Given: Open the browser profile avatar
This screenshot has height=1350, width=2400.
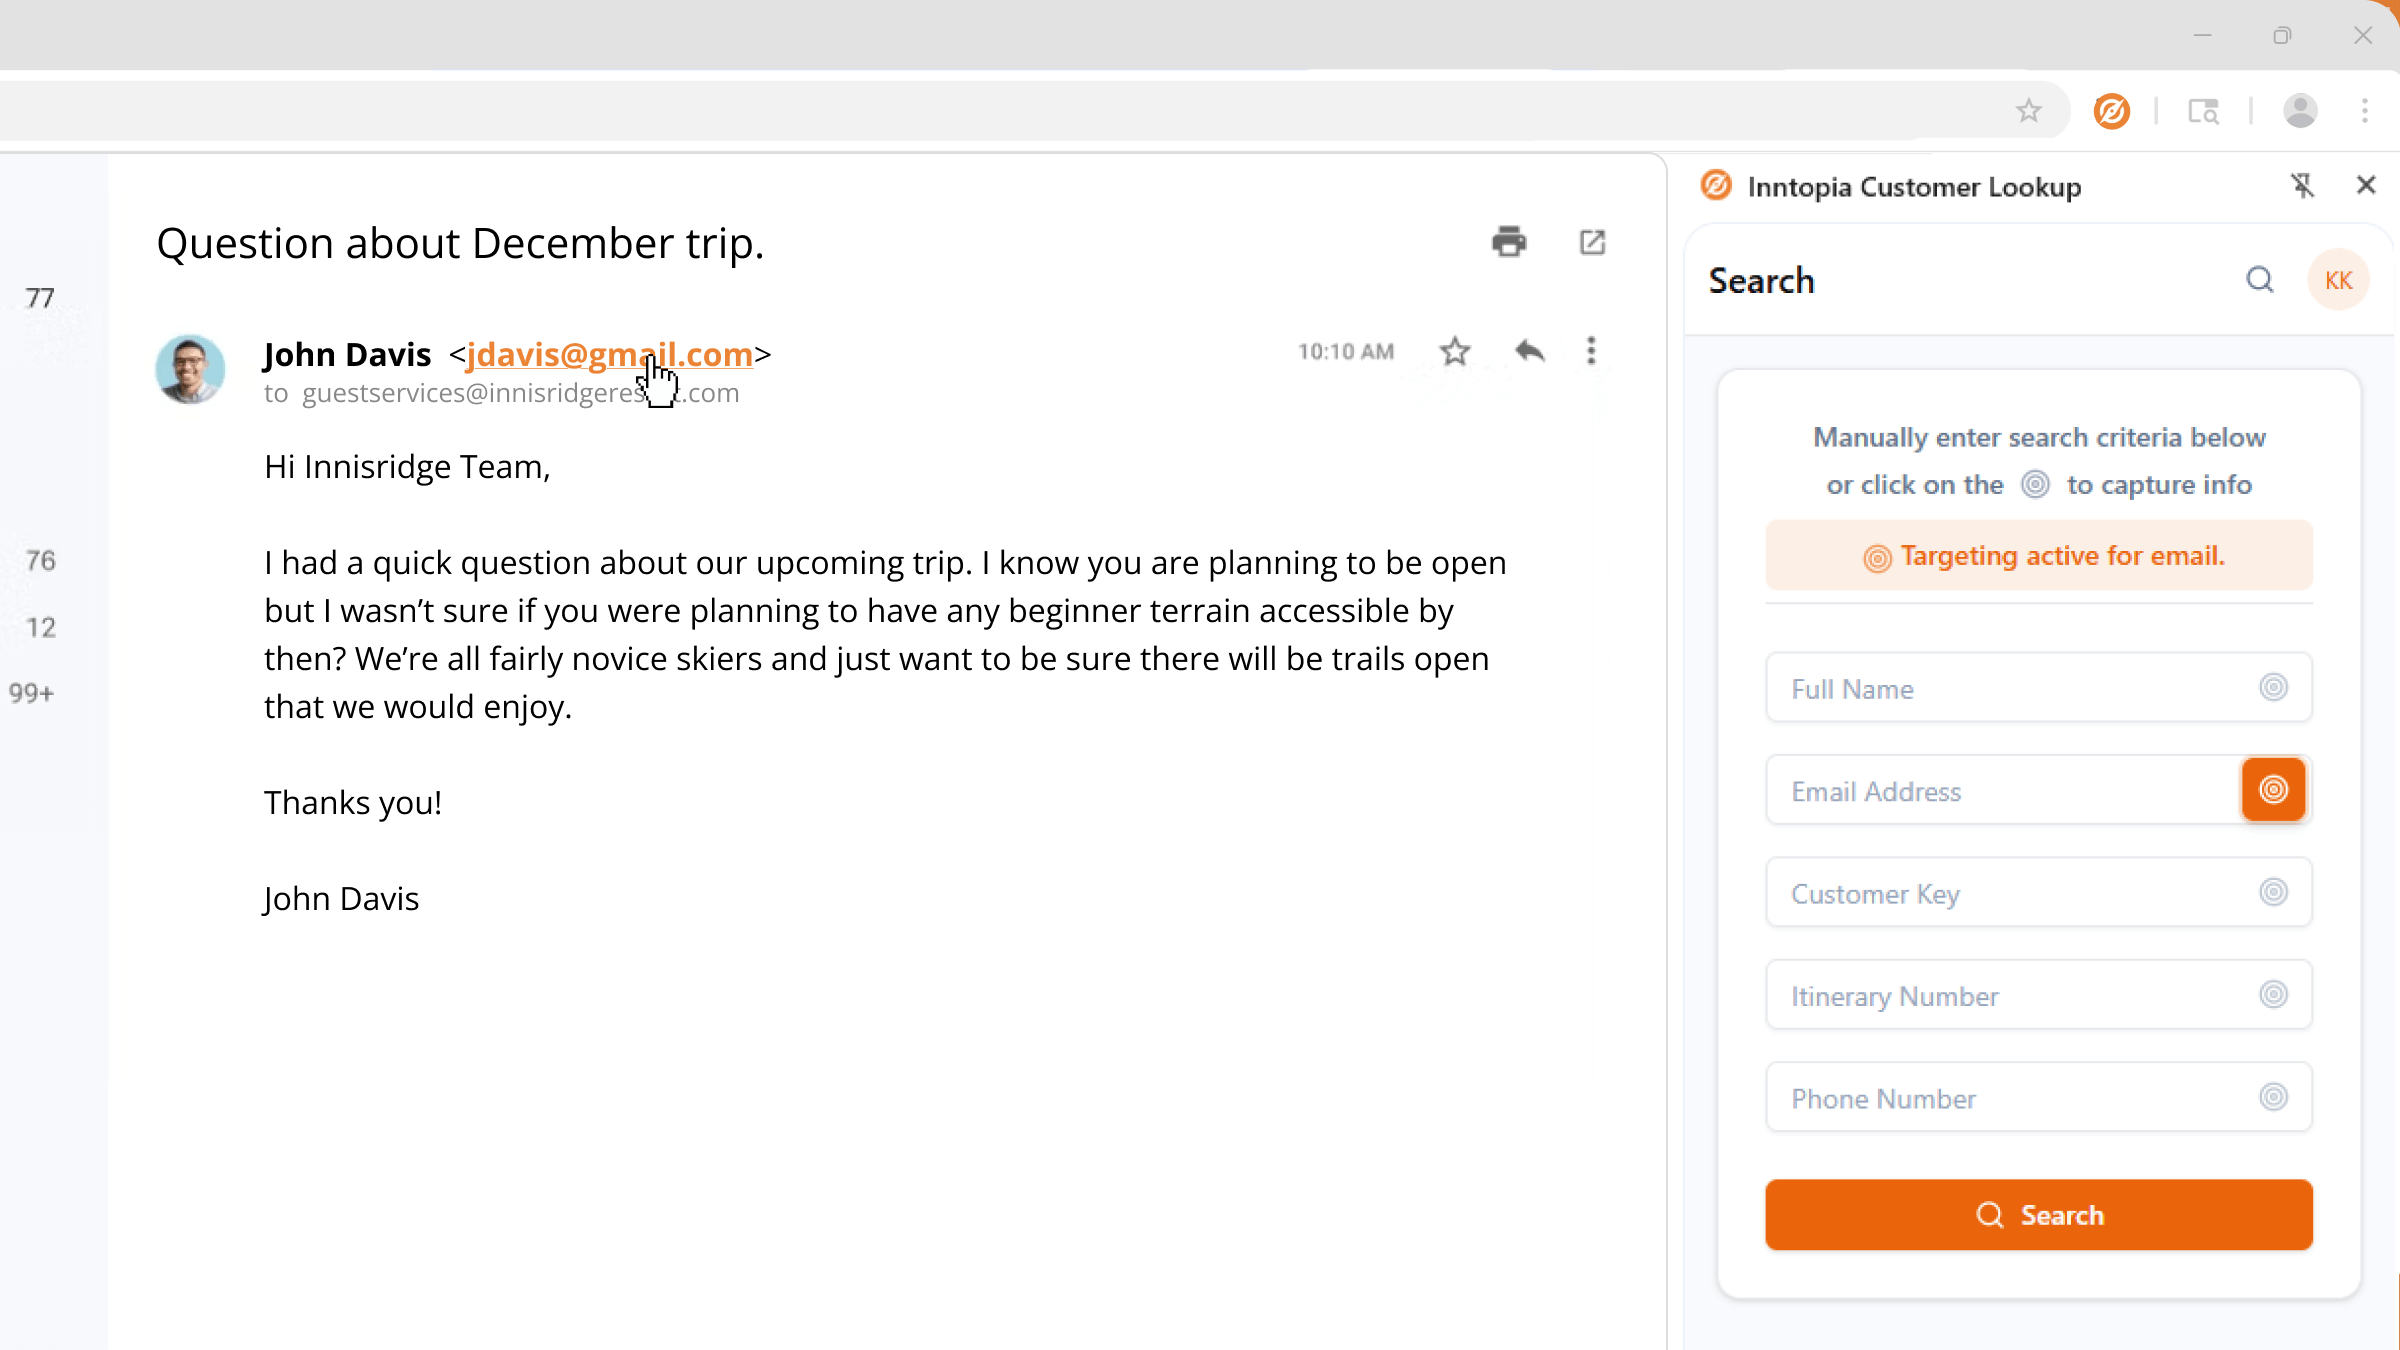Looking at the screenshot, I should 2300,111.
